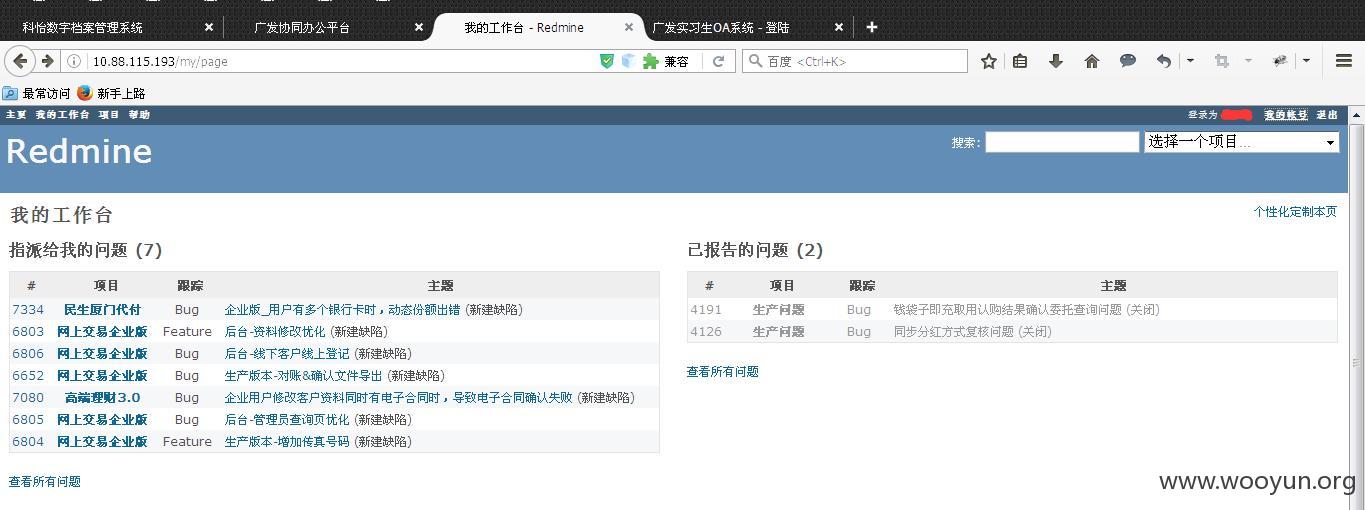Go forward with the browser forward arrow

coord(47,61)
